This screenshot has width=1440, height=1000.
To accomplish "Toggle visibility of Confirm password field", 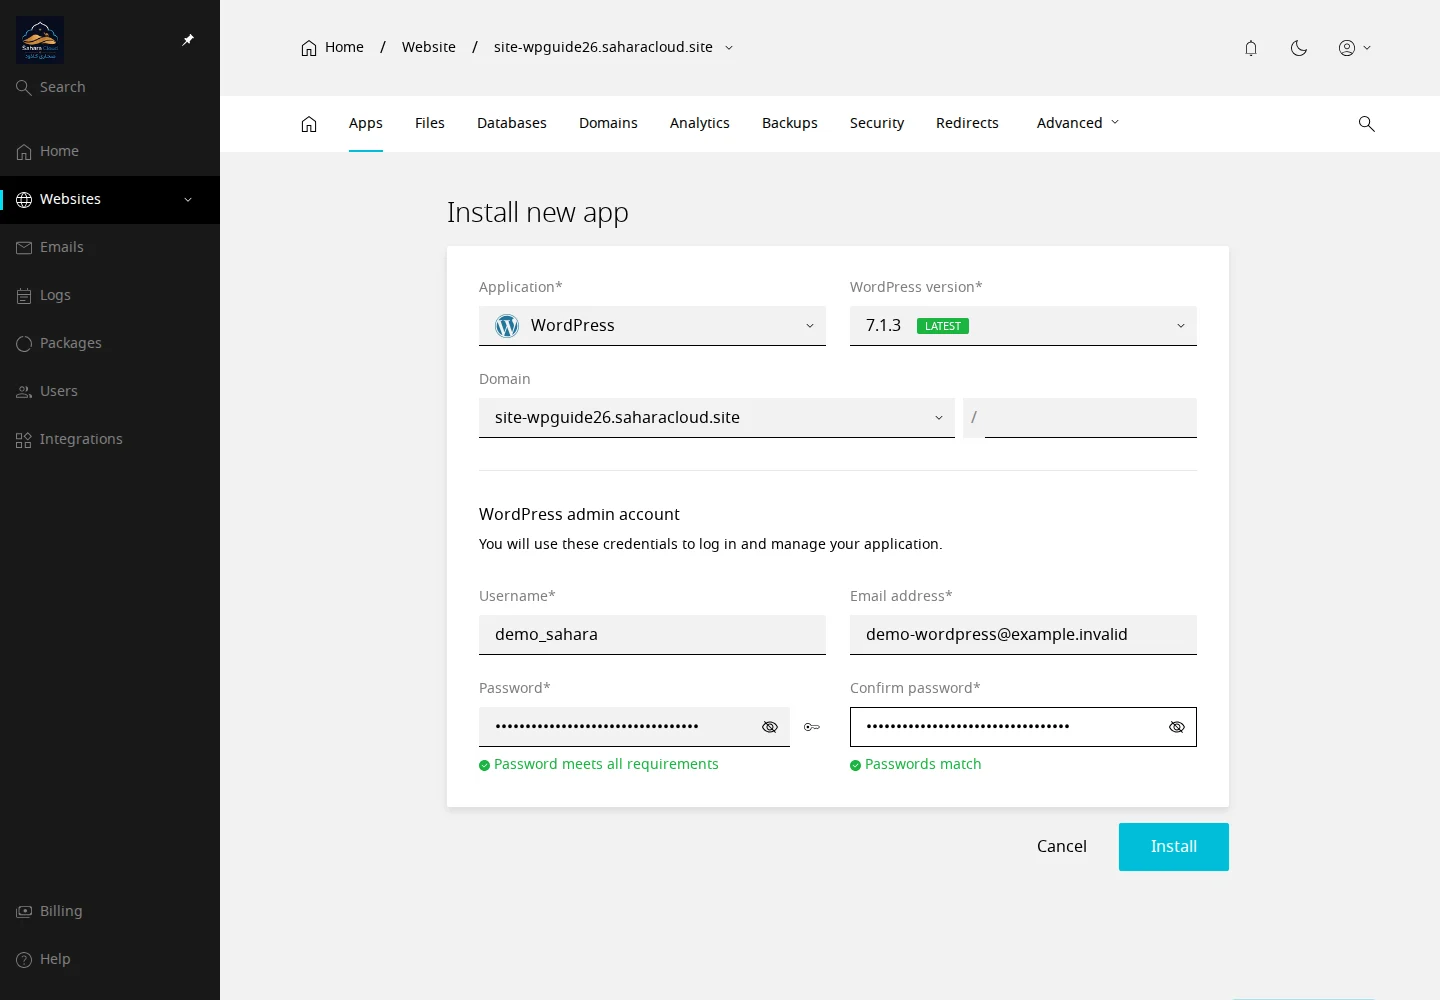I will (1177, 727).
